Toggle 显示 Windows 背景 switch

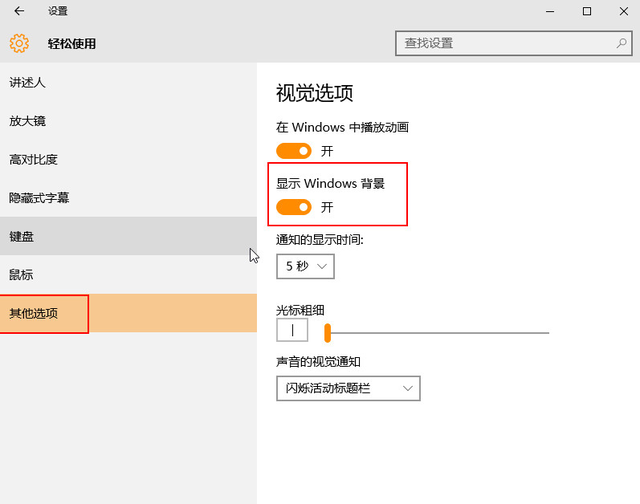(x=294, y=207)
